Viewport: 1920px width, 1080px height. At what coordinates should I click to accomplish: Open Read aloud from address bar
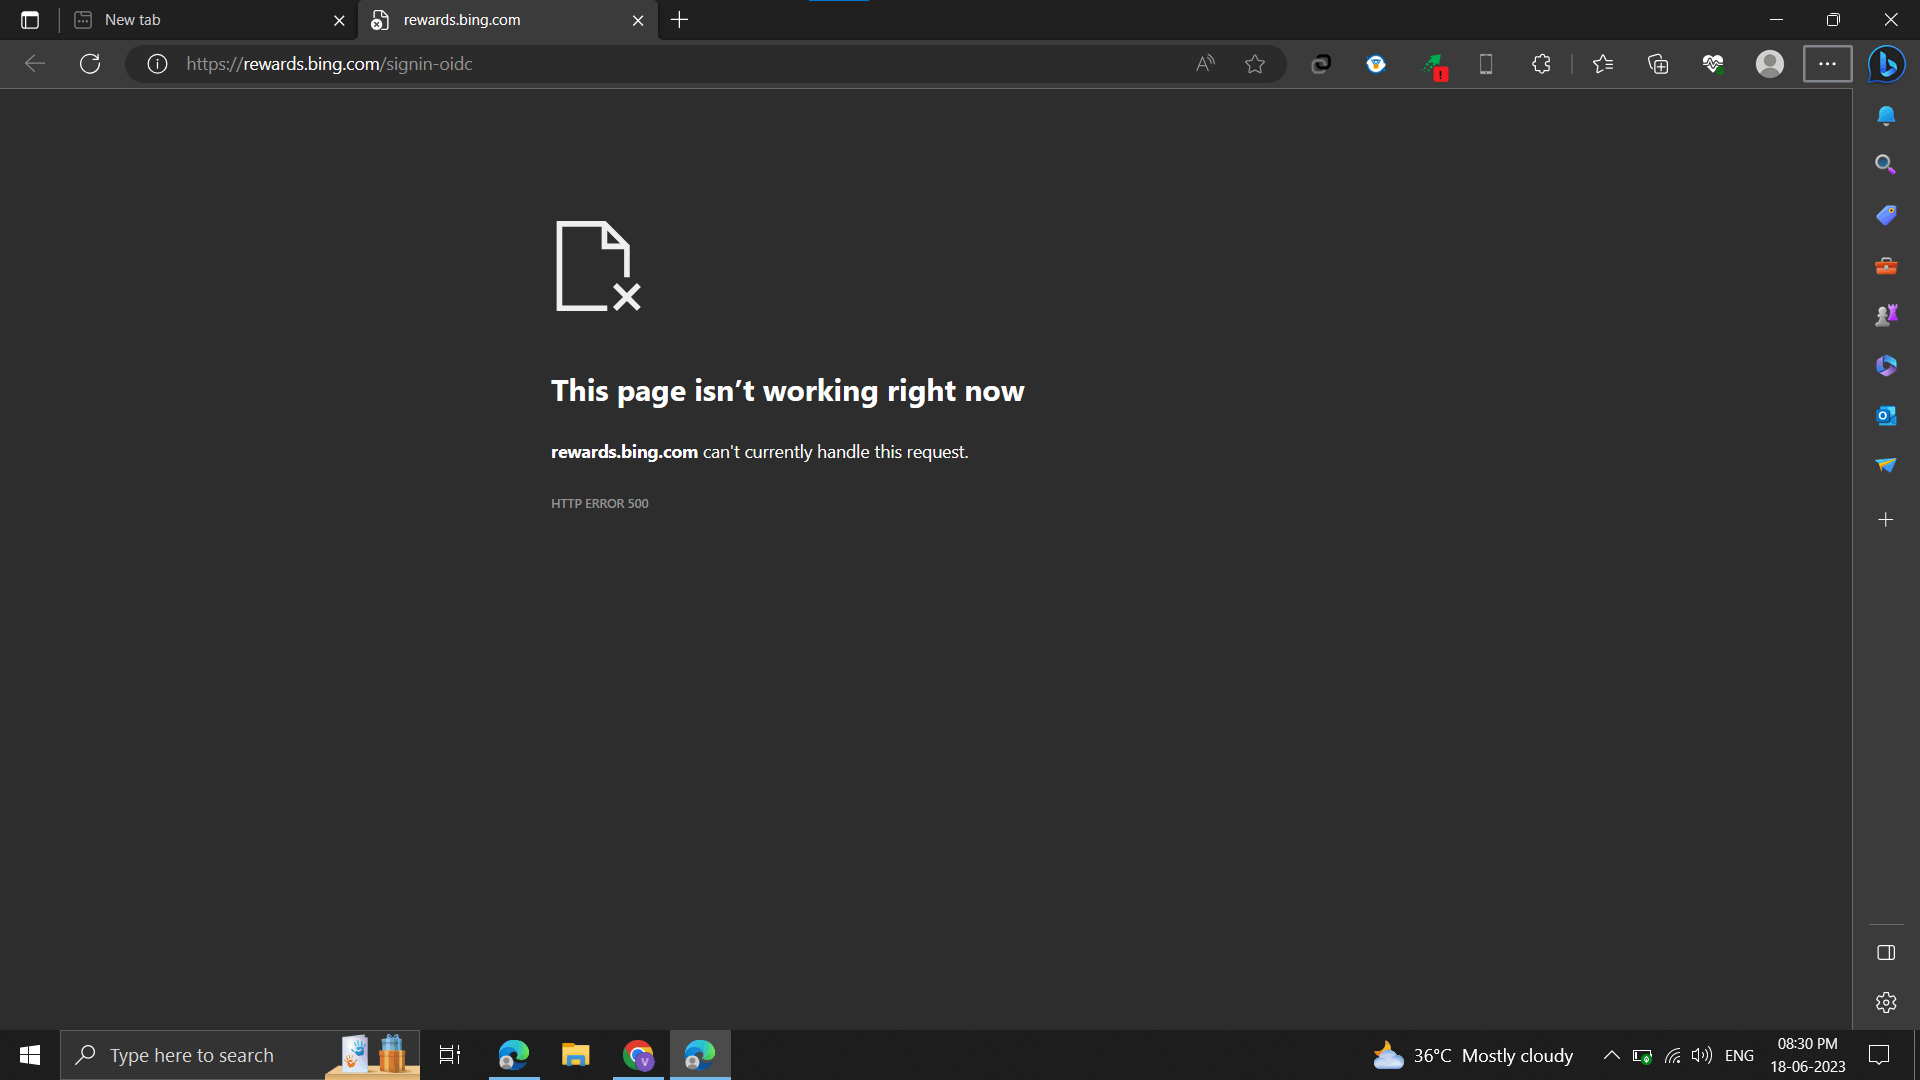[x=1205, y=64]
